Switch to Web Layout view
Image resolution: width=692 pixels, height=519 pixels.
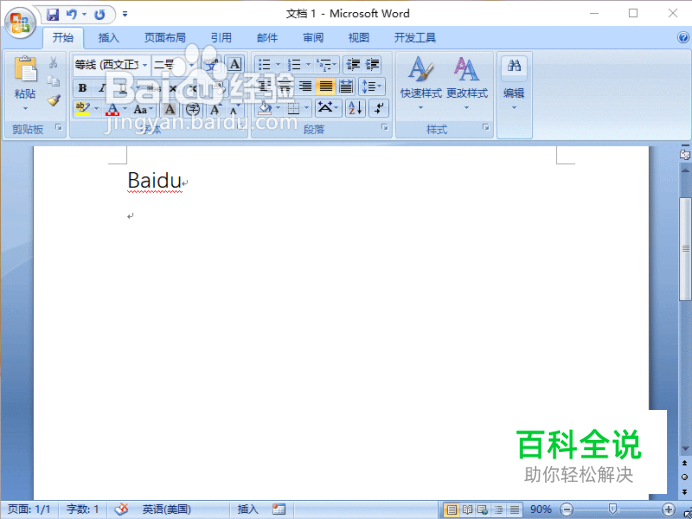coord(482,510)
